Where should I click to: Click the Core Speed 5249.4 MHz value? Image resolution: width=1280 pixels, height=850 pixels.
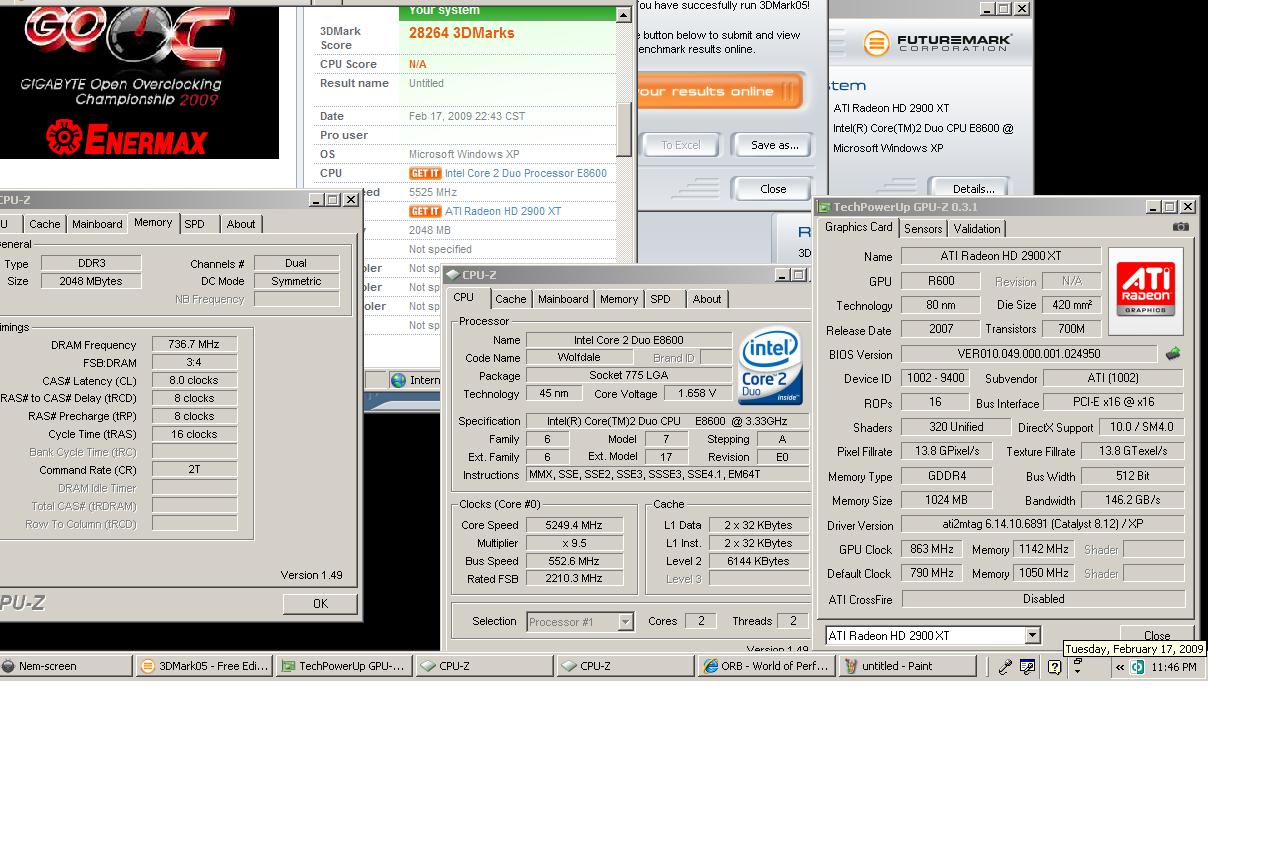coord(575,525)
